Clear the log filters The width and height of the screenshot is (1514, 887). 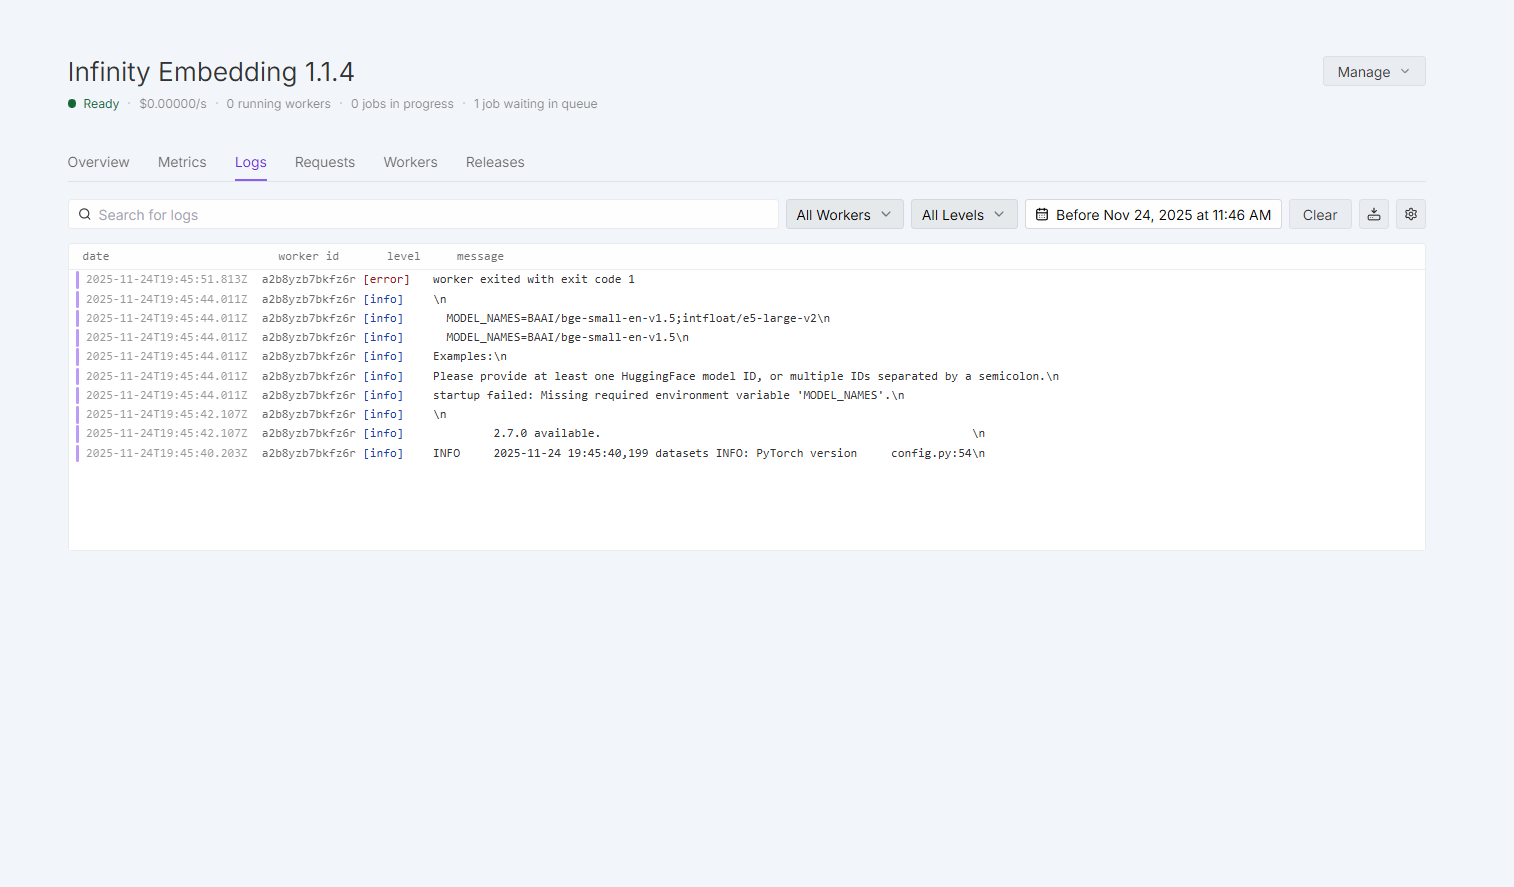click(x=1320, y=214)
